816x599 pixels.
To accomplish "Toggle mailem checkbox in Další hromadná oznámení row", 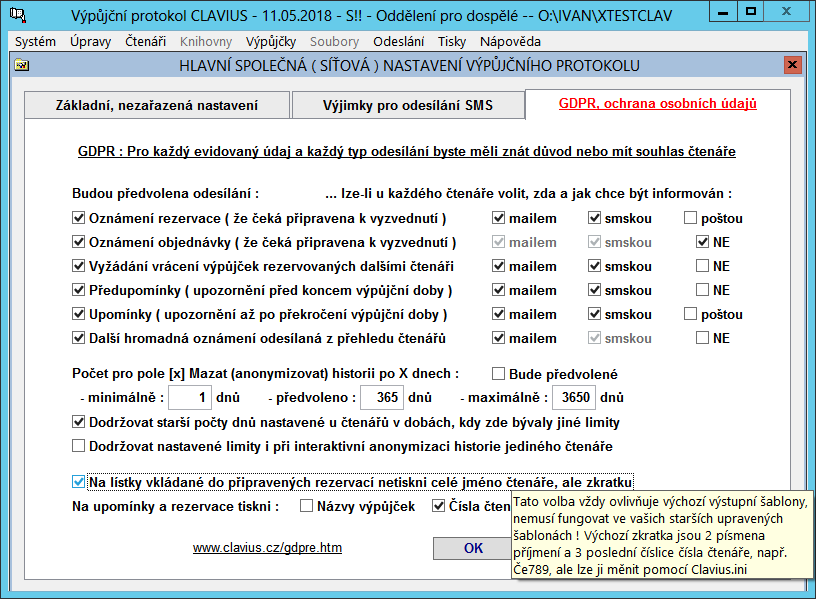I will click(x=499, y=338).
